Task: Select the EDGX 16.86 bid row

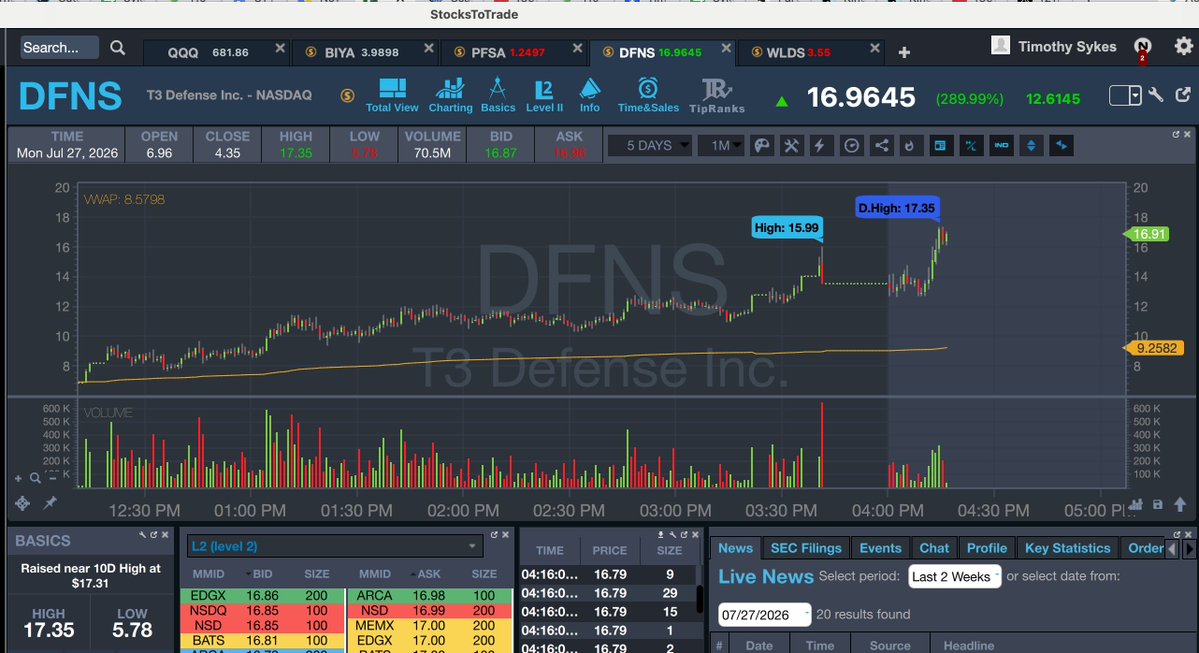Action: 262,595
